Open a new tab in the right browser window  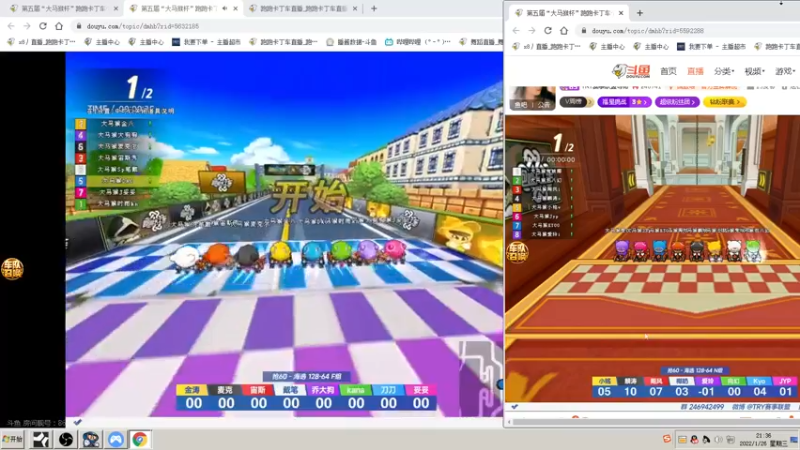[640, 13]
